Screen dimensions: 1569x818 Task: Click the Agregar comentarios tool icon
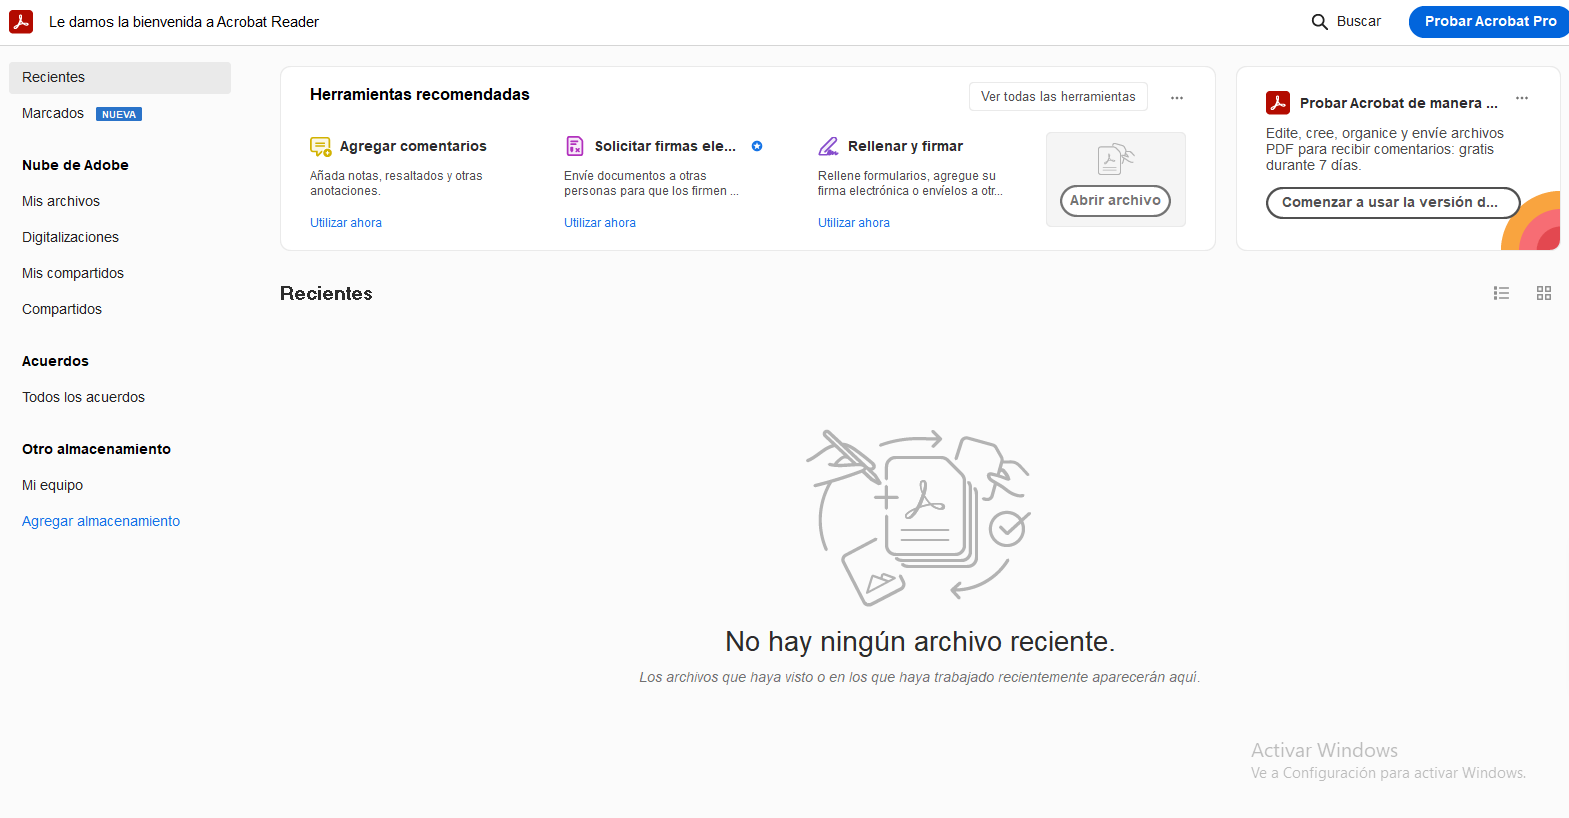tap(320, 147)
